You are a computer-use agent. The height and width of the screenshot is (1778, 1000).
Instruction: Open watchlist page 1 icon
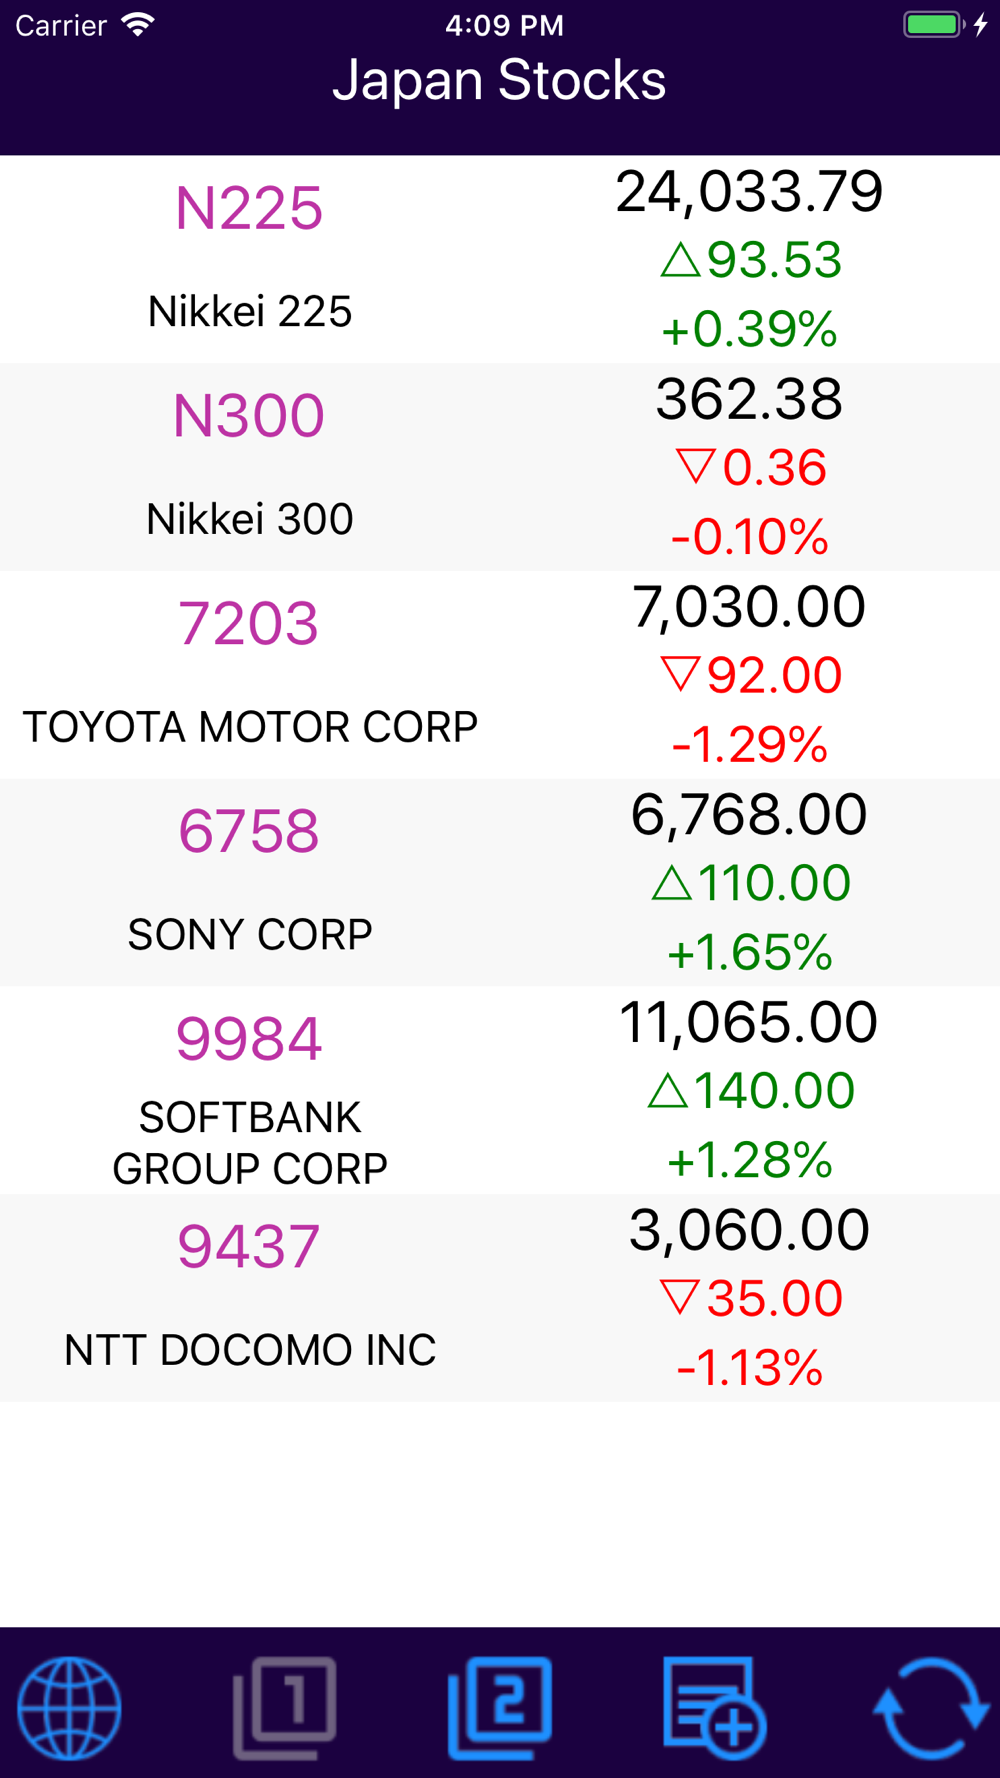285,1707
